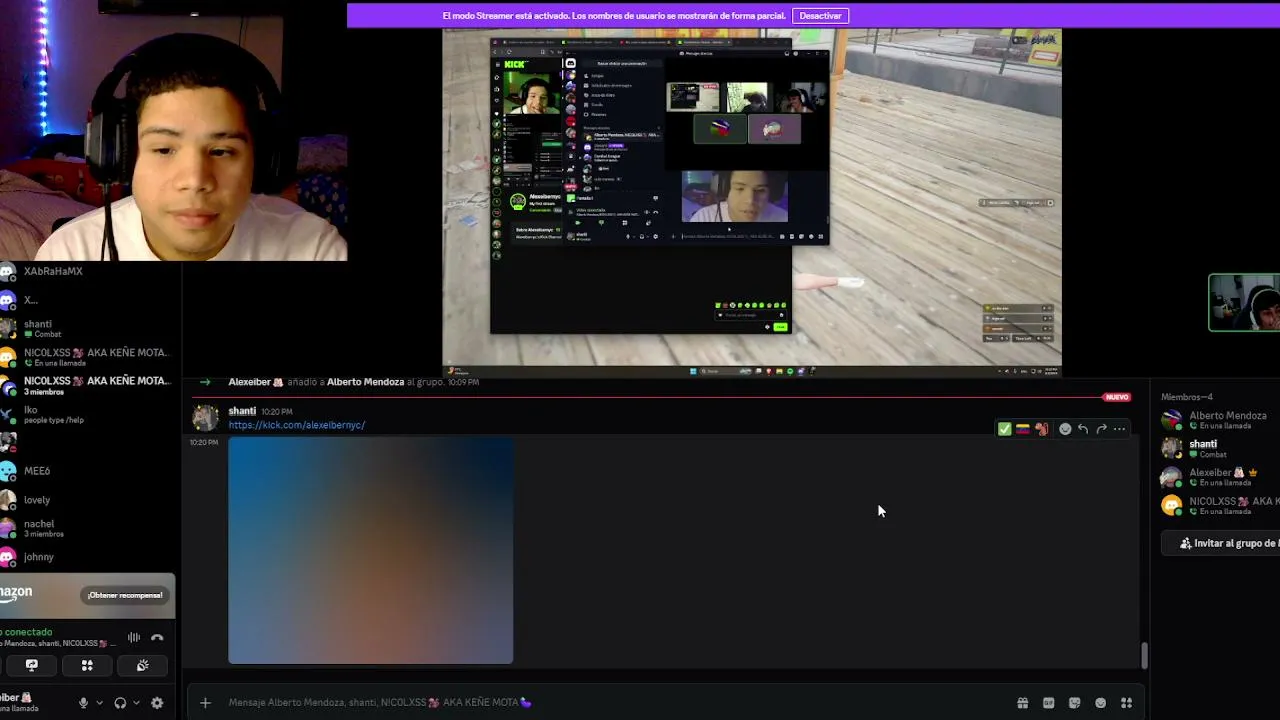This screenshot has width=1280, height=720.
Task: React with the green check mark emoji
Action: point(1004,429)
